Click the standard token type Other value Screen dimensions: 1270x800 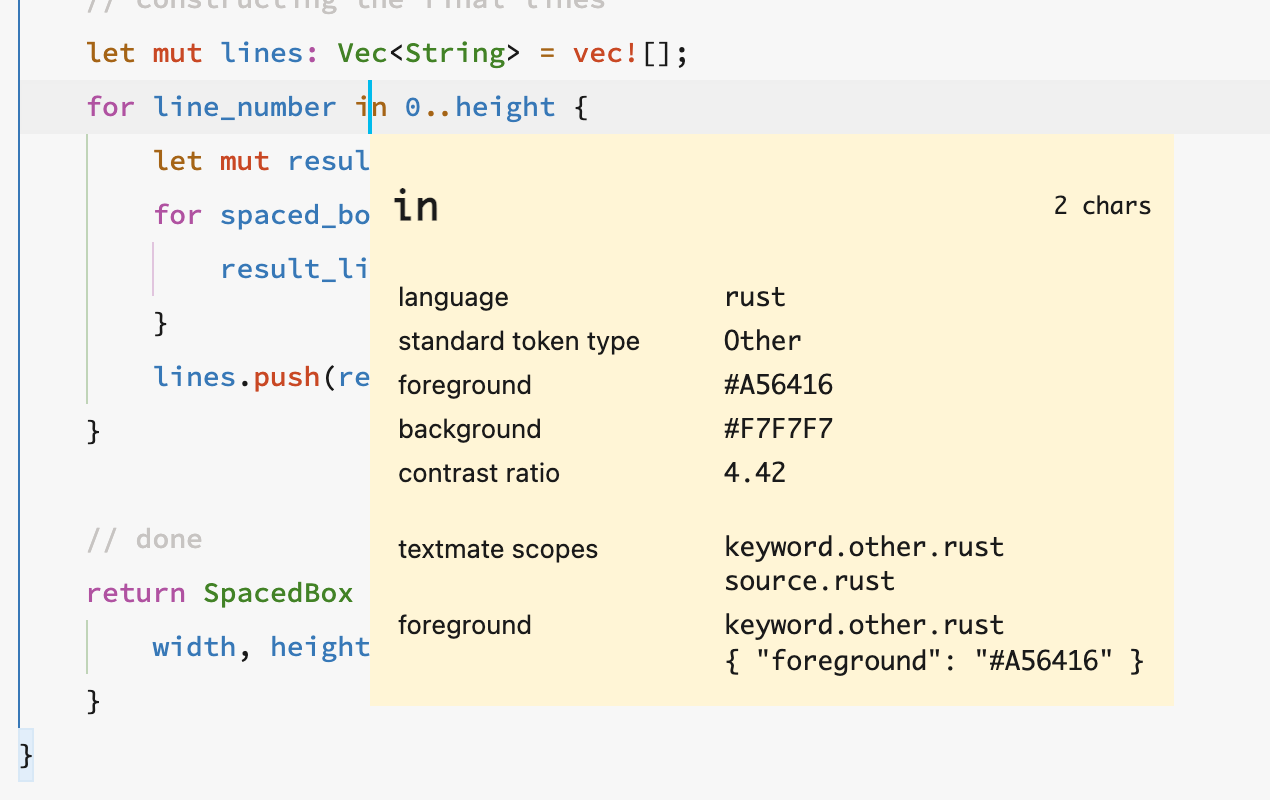[x=762, y=340]
